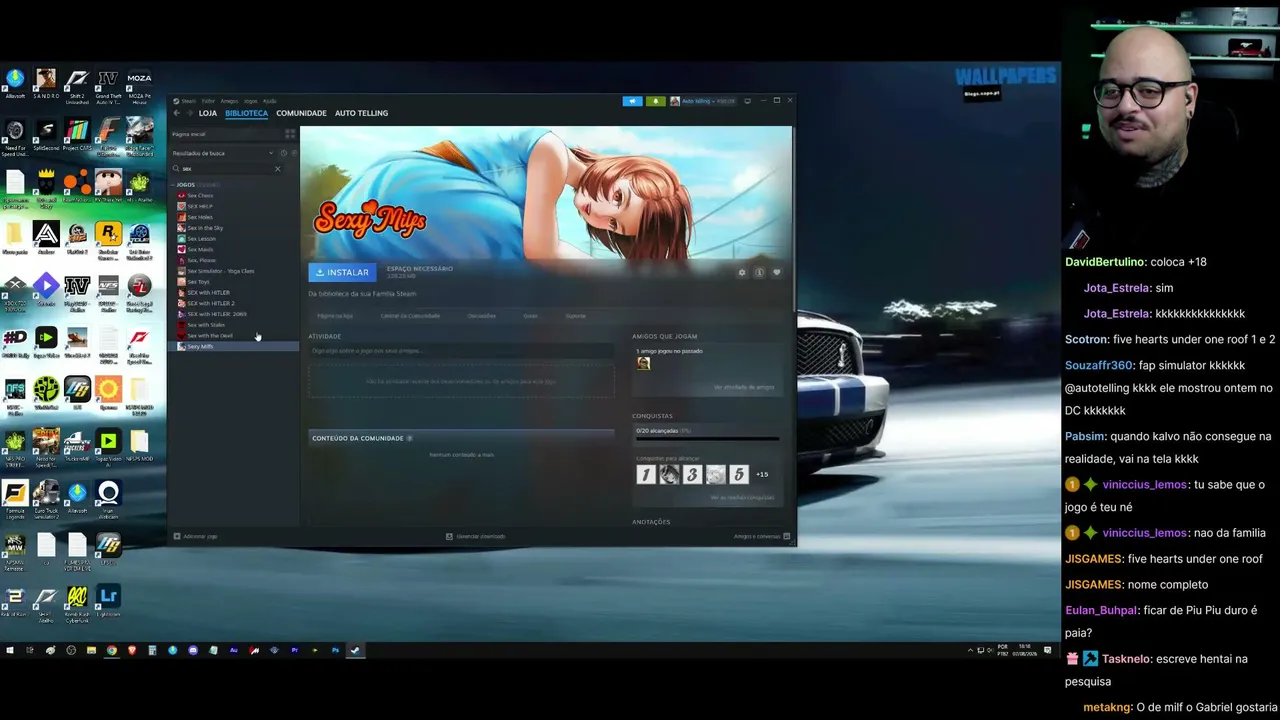The image size is (1280, 720).
Task: Open Grand Theft Auto IV desktop icon
Action: (108, 86)
